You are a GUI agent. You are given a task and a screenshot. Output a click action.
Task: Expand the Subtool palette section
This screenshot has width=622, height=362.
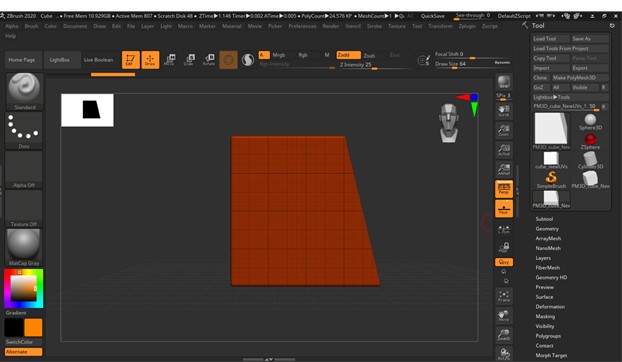pos(544,219)
